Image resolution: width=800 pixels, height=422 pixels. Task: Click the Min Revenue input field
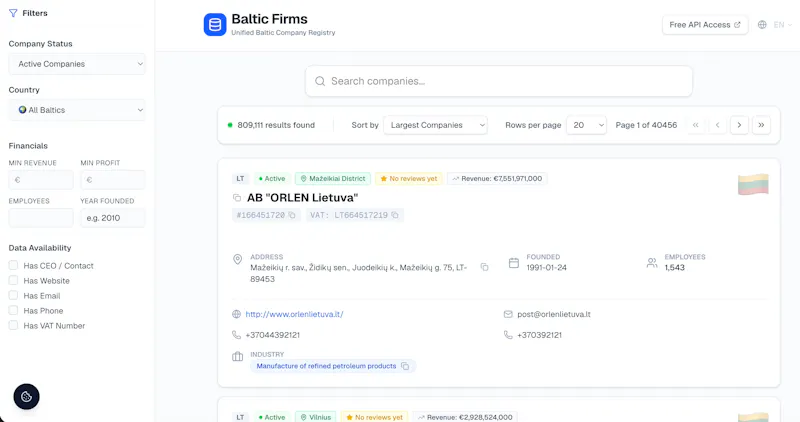click(x=41, y=180)
